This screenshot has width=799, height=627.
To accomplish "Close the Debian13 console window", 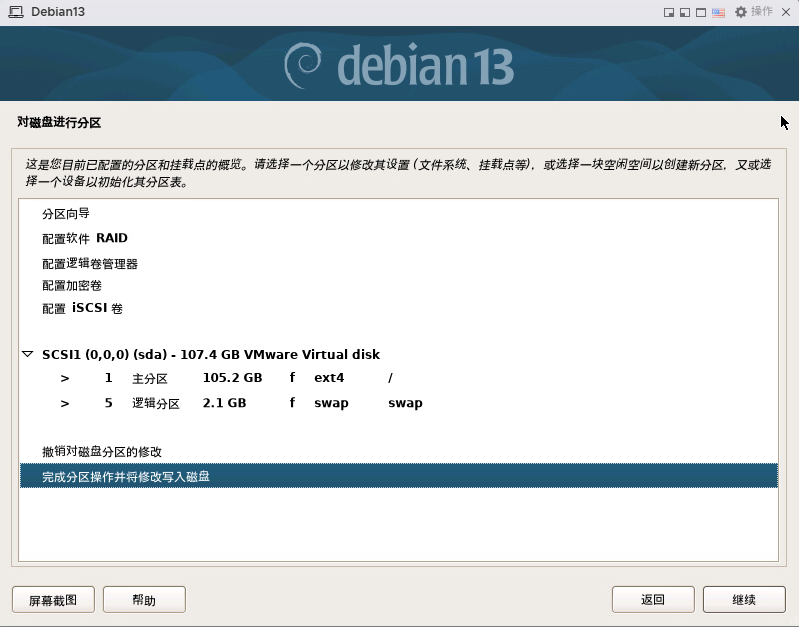I will [785, 12].
